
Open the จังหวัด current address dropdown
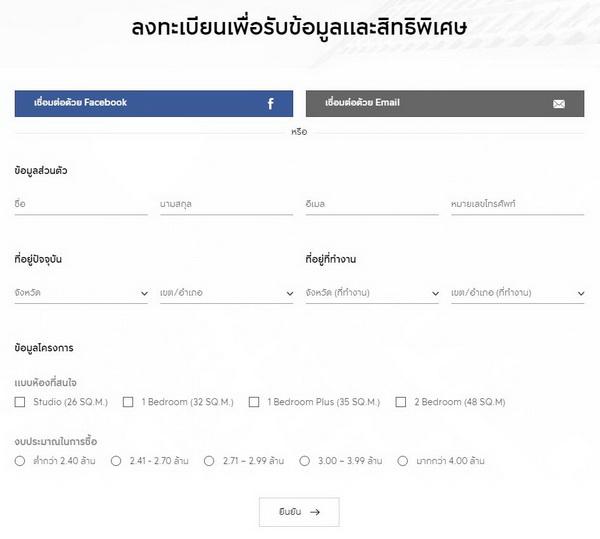click(x=81, y=293)
